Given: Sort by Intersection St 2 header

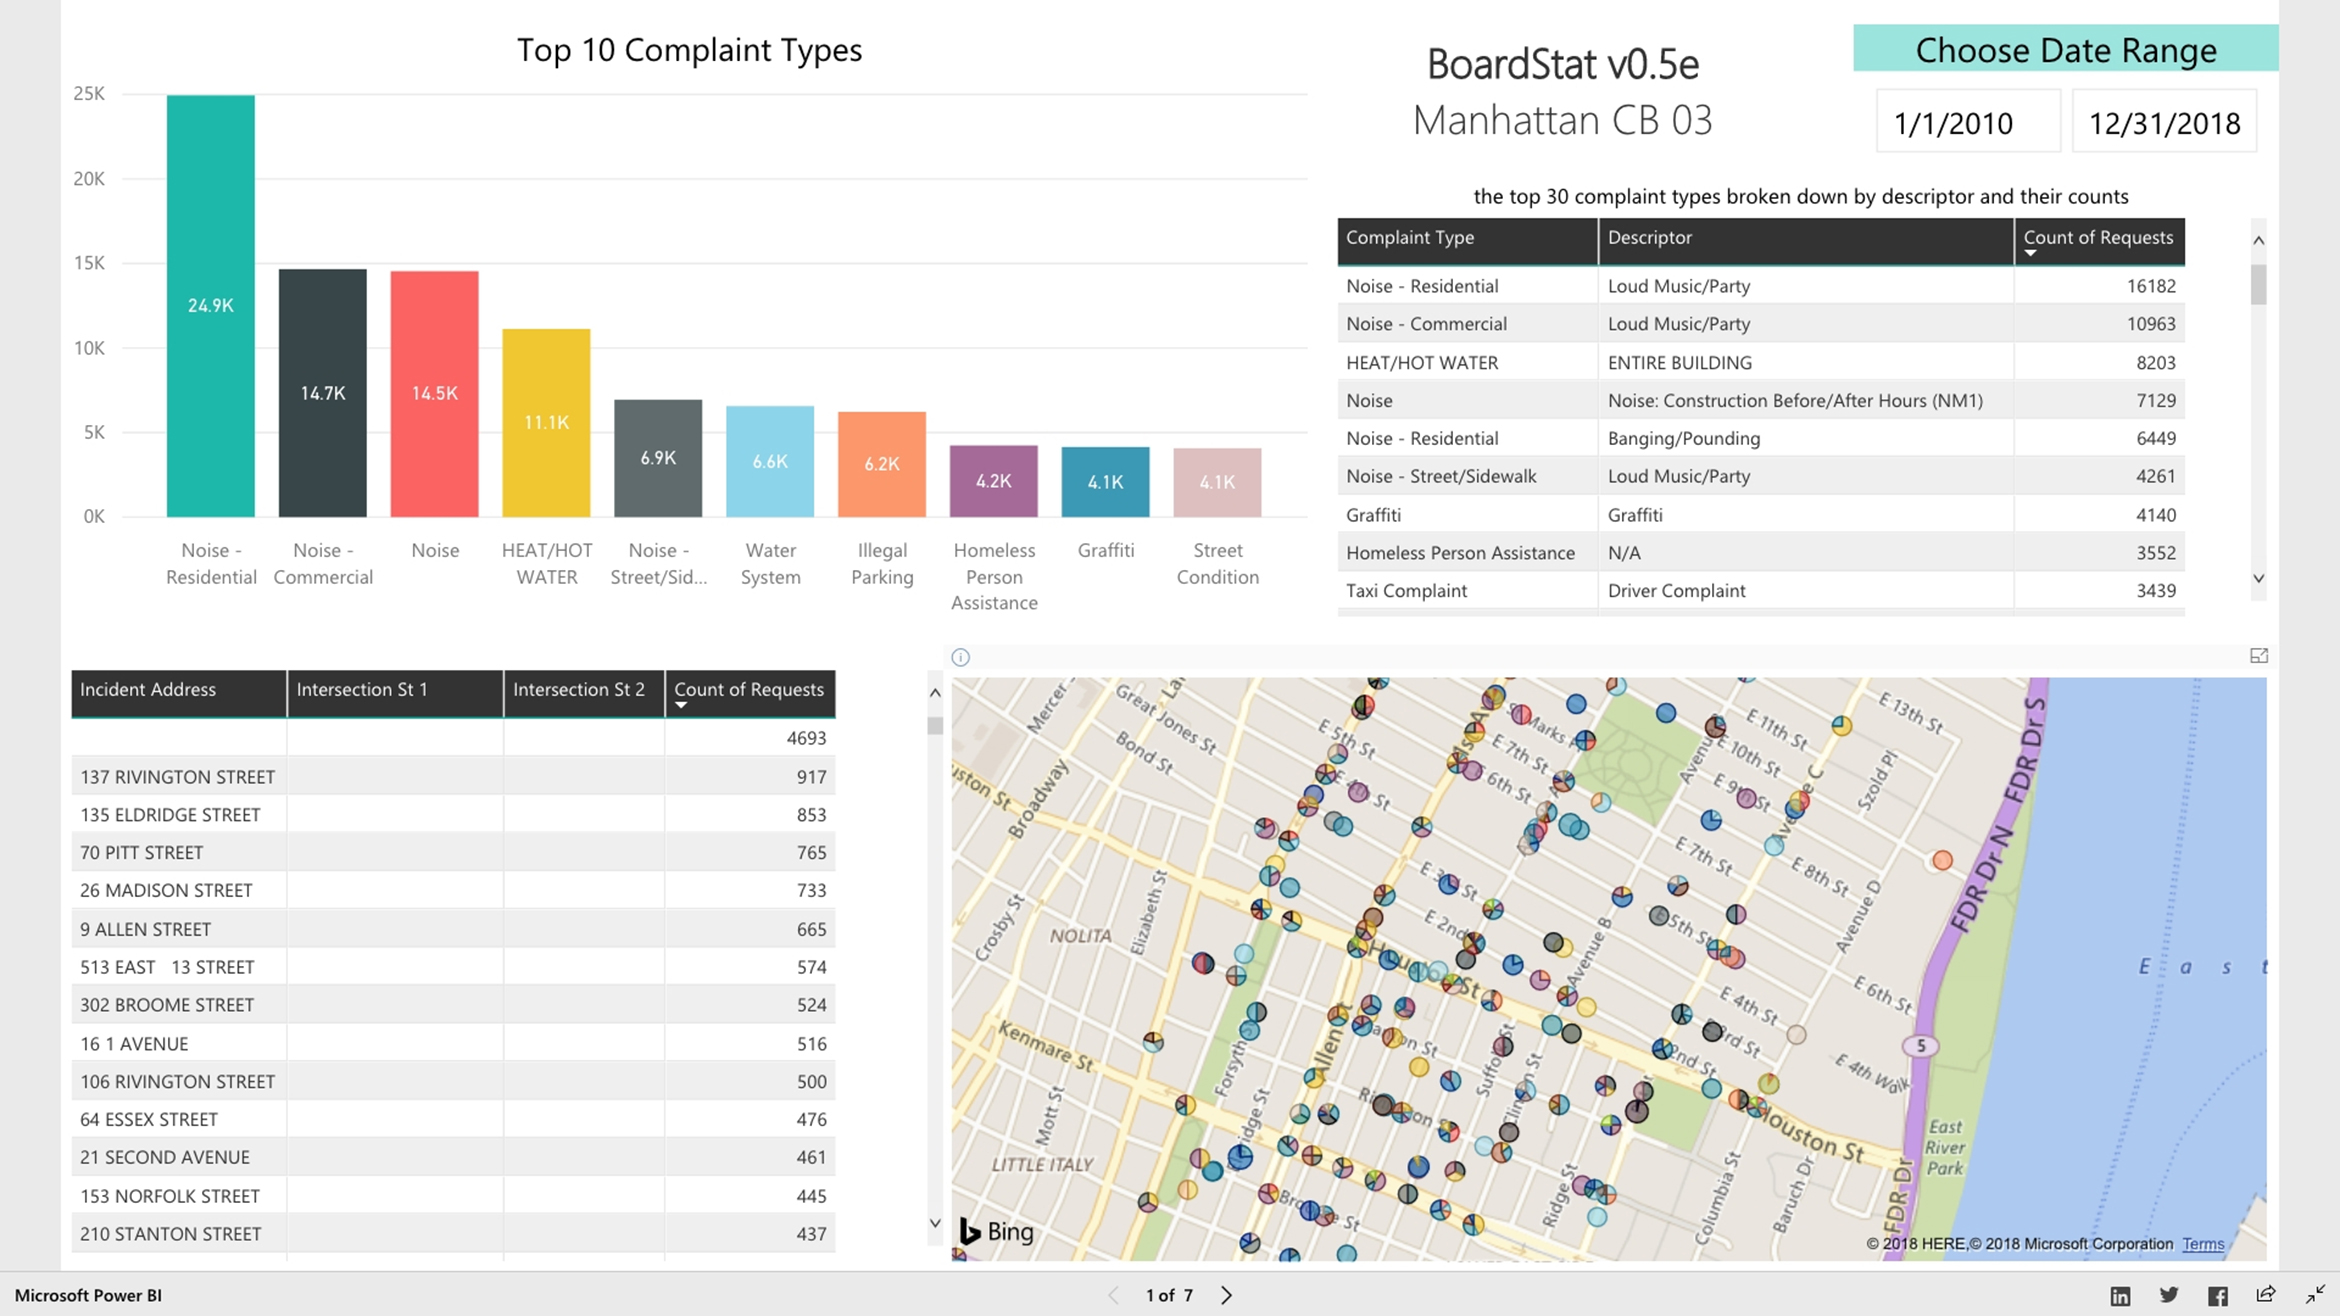Looking at the screenshot, I should (x=584, y=693).
